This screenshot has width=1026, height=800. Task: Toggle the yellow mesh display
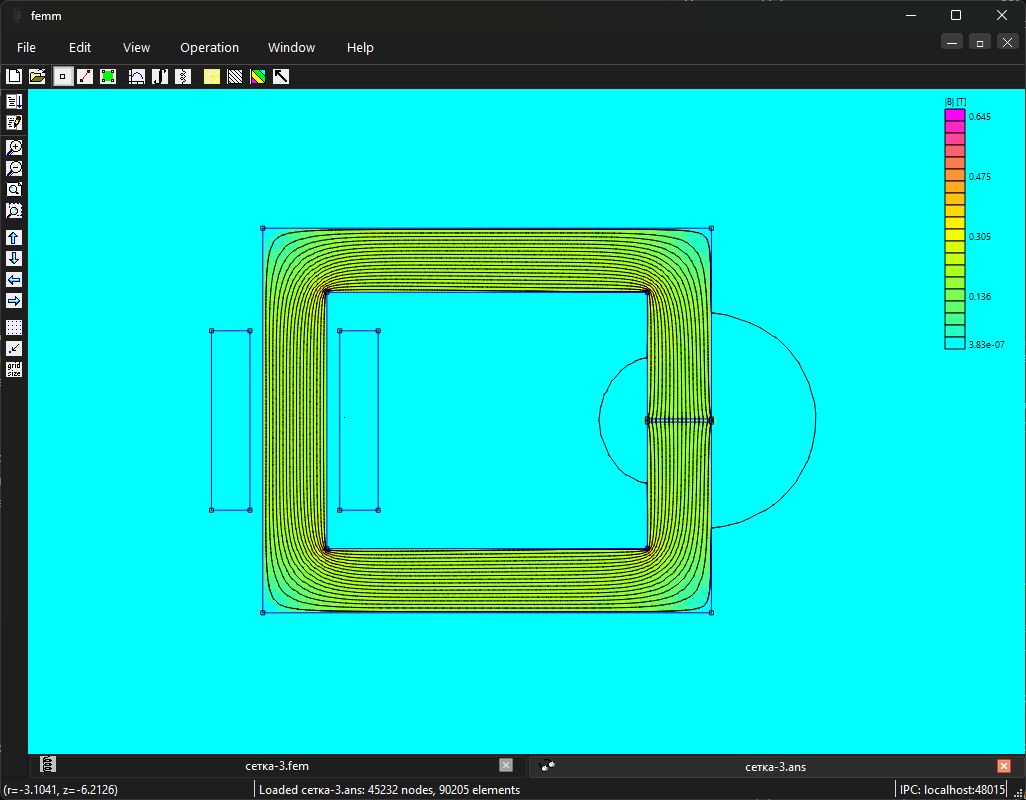[x=212, y=77]
